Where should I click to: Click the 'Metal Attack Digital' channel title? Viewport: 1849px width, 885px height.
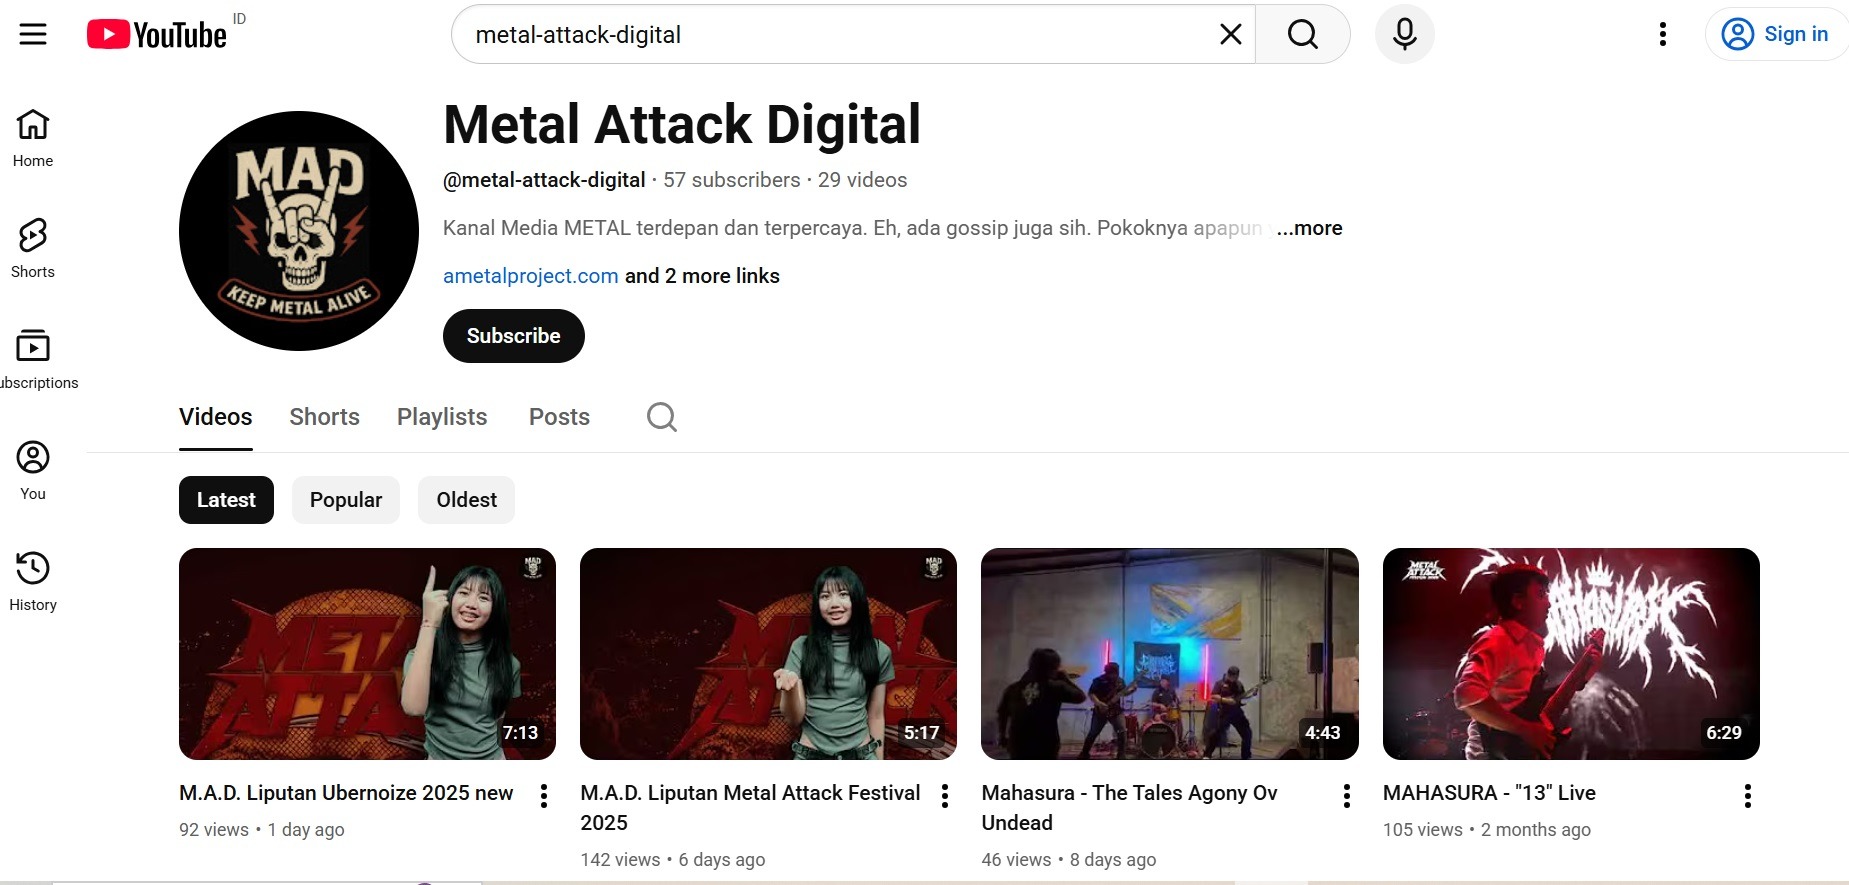(682, 124)
